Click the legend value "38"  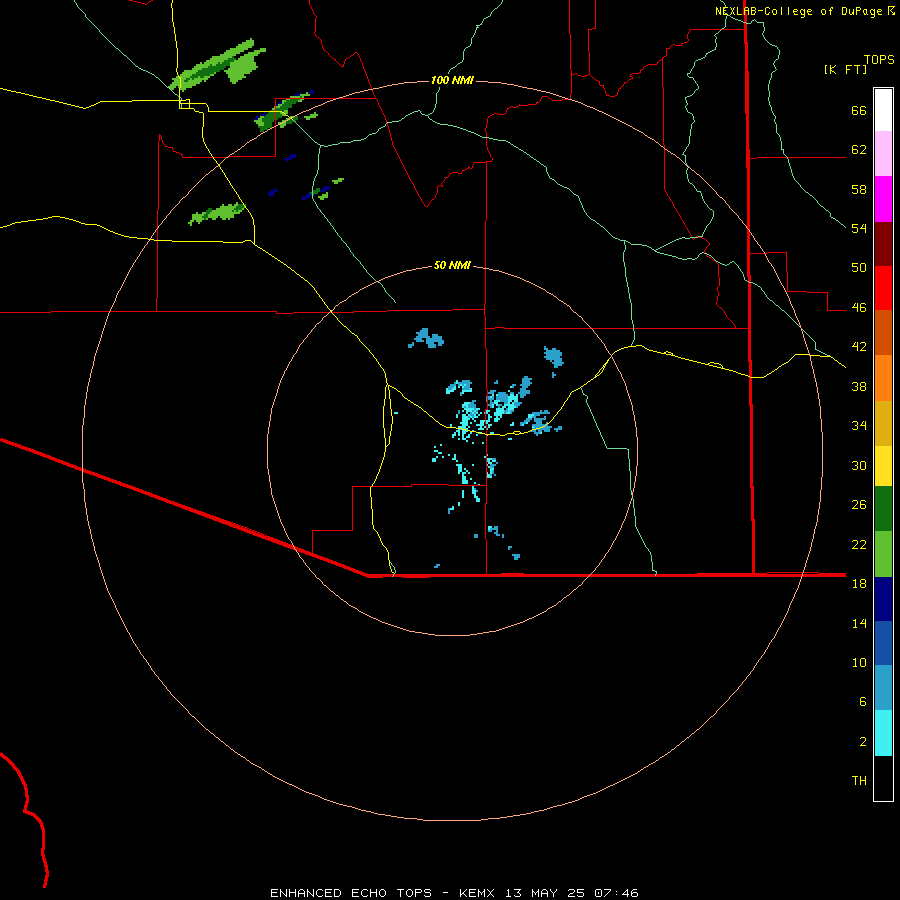pyautogui.click(x=859, y=386)
